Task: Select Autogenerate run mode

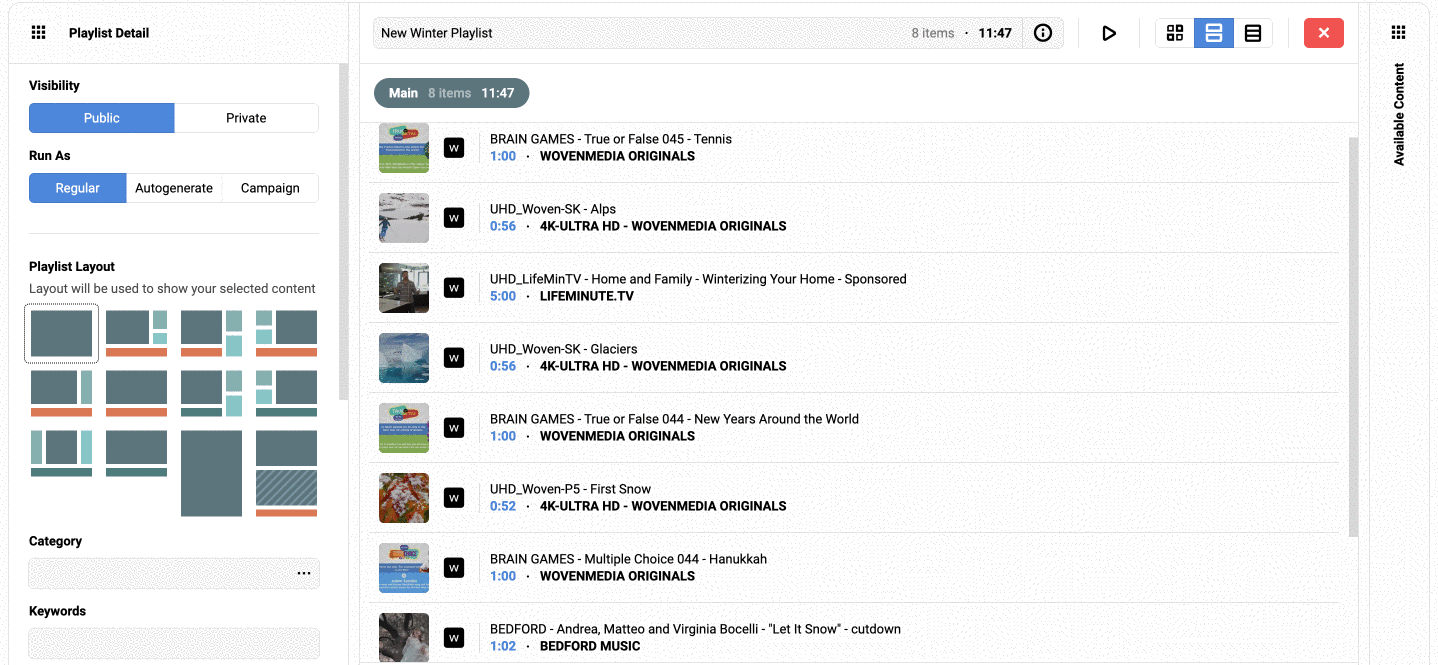Action: tap(174, 188)
